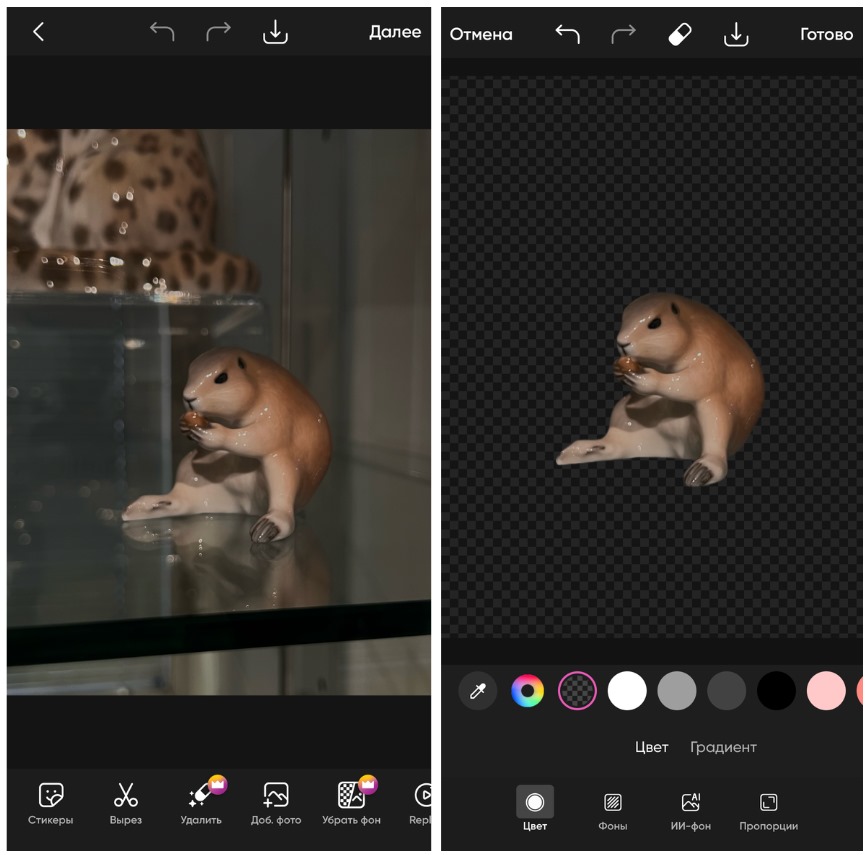The width and height of the screenshot is (867, 855).
Task: Switch to the Градиент tab
Action: 723,747
